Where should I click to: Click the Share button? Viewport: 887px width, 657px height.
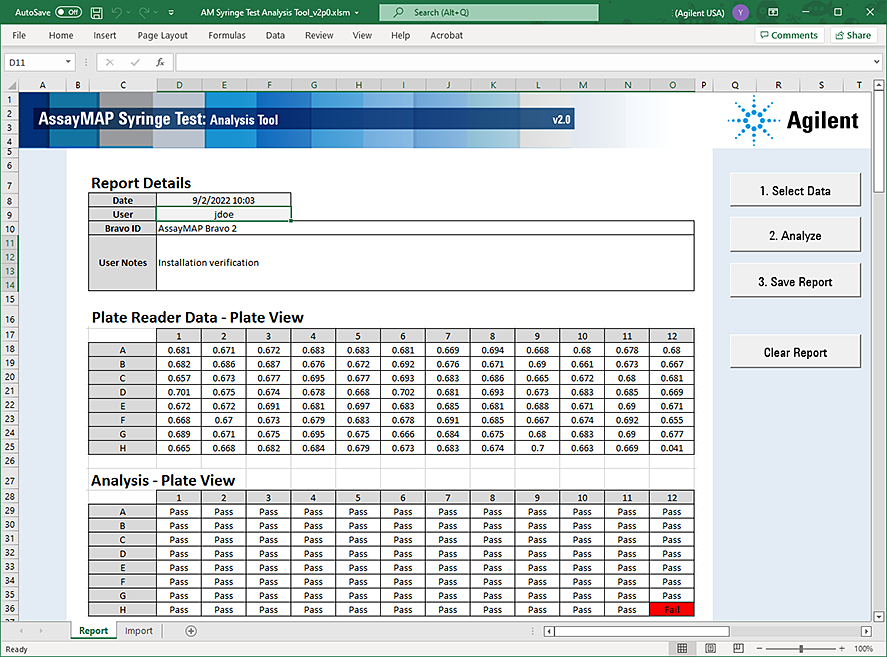pos(854,35)
